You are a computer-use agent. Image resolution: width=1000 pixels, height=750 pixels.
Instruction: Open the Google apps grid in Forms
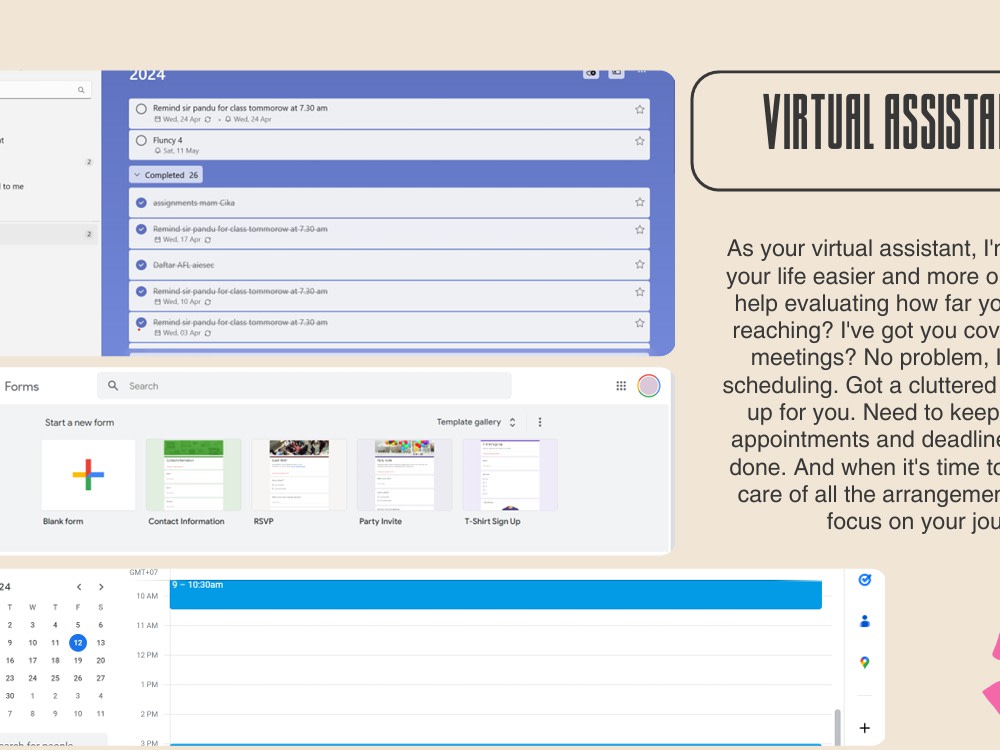pyautogui.click(x=621, y=386)
